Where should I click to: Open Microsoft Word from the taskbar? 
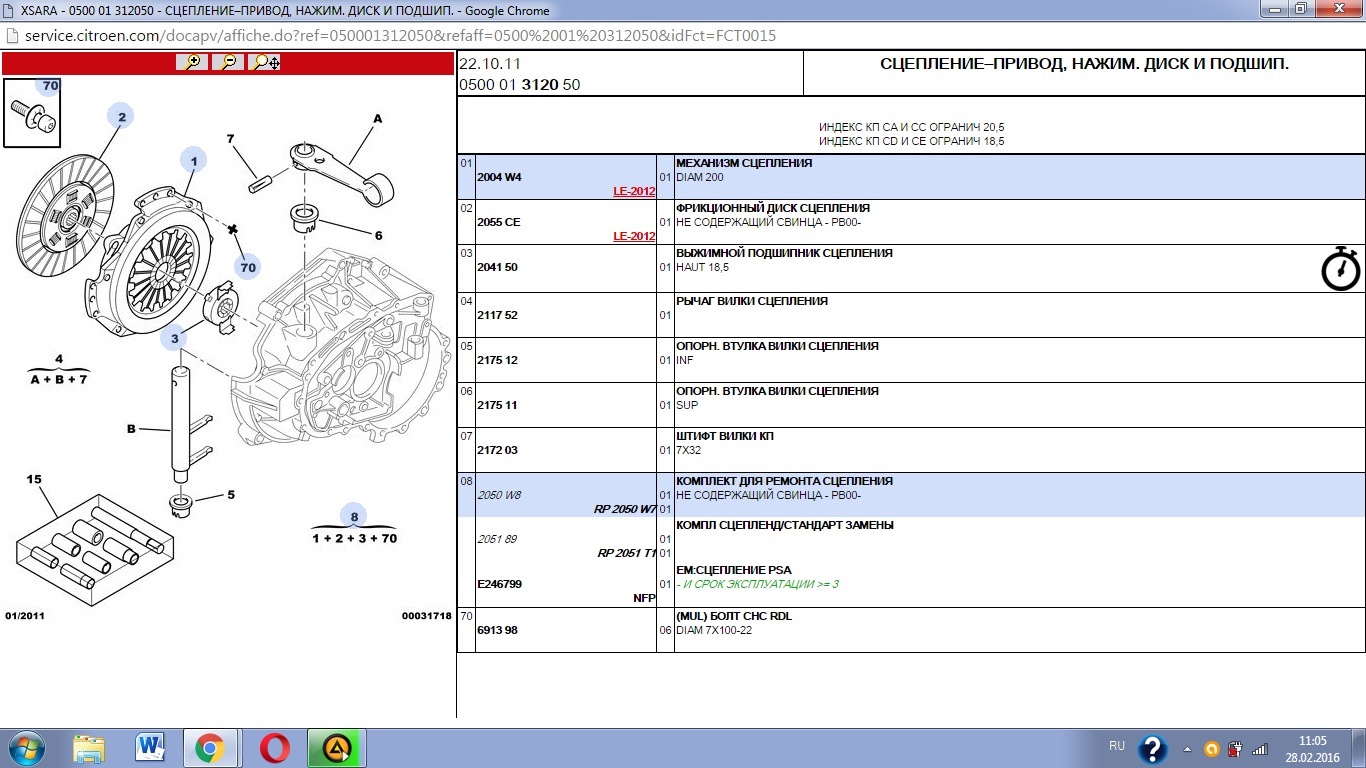point(150,748)
